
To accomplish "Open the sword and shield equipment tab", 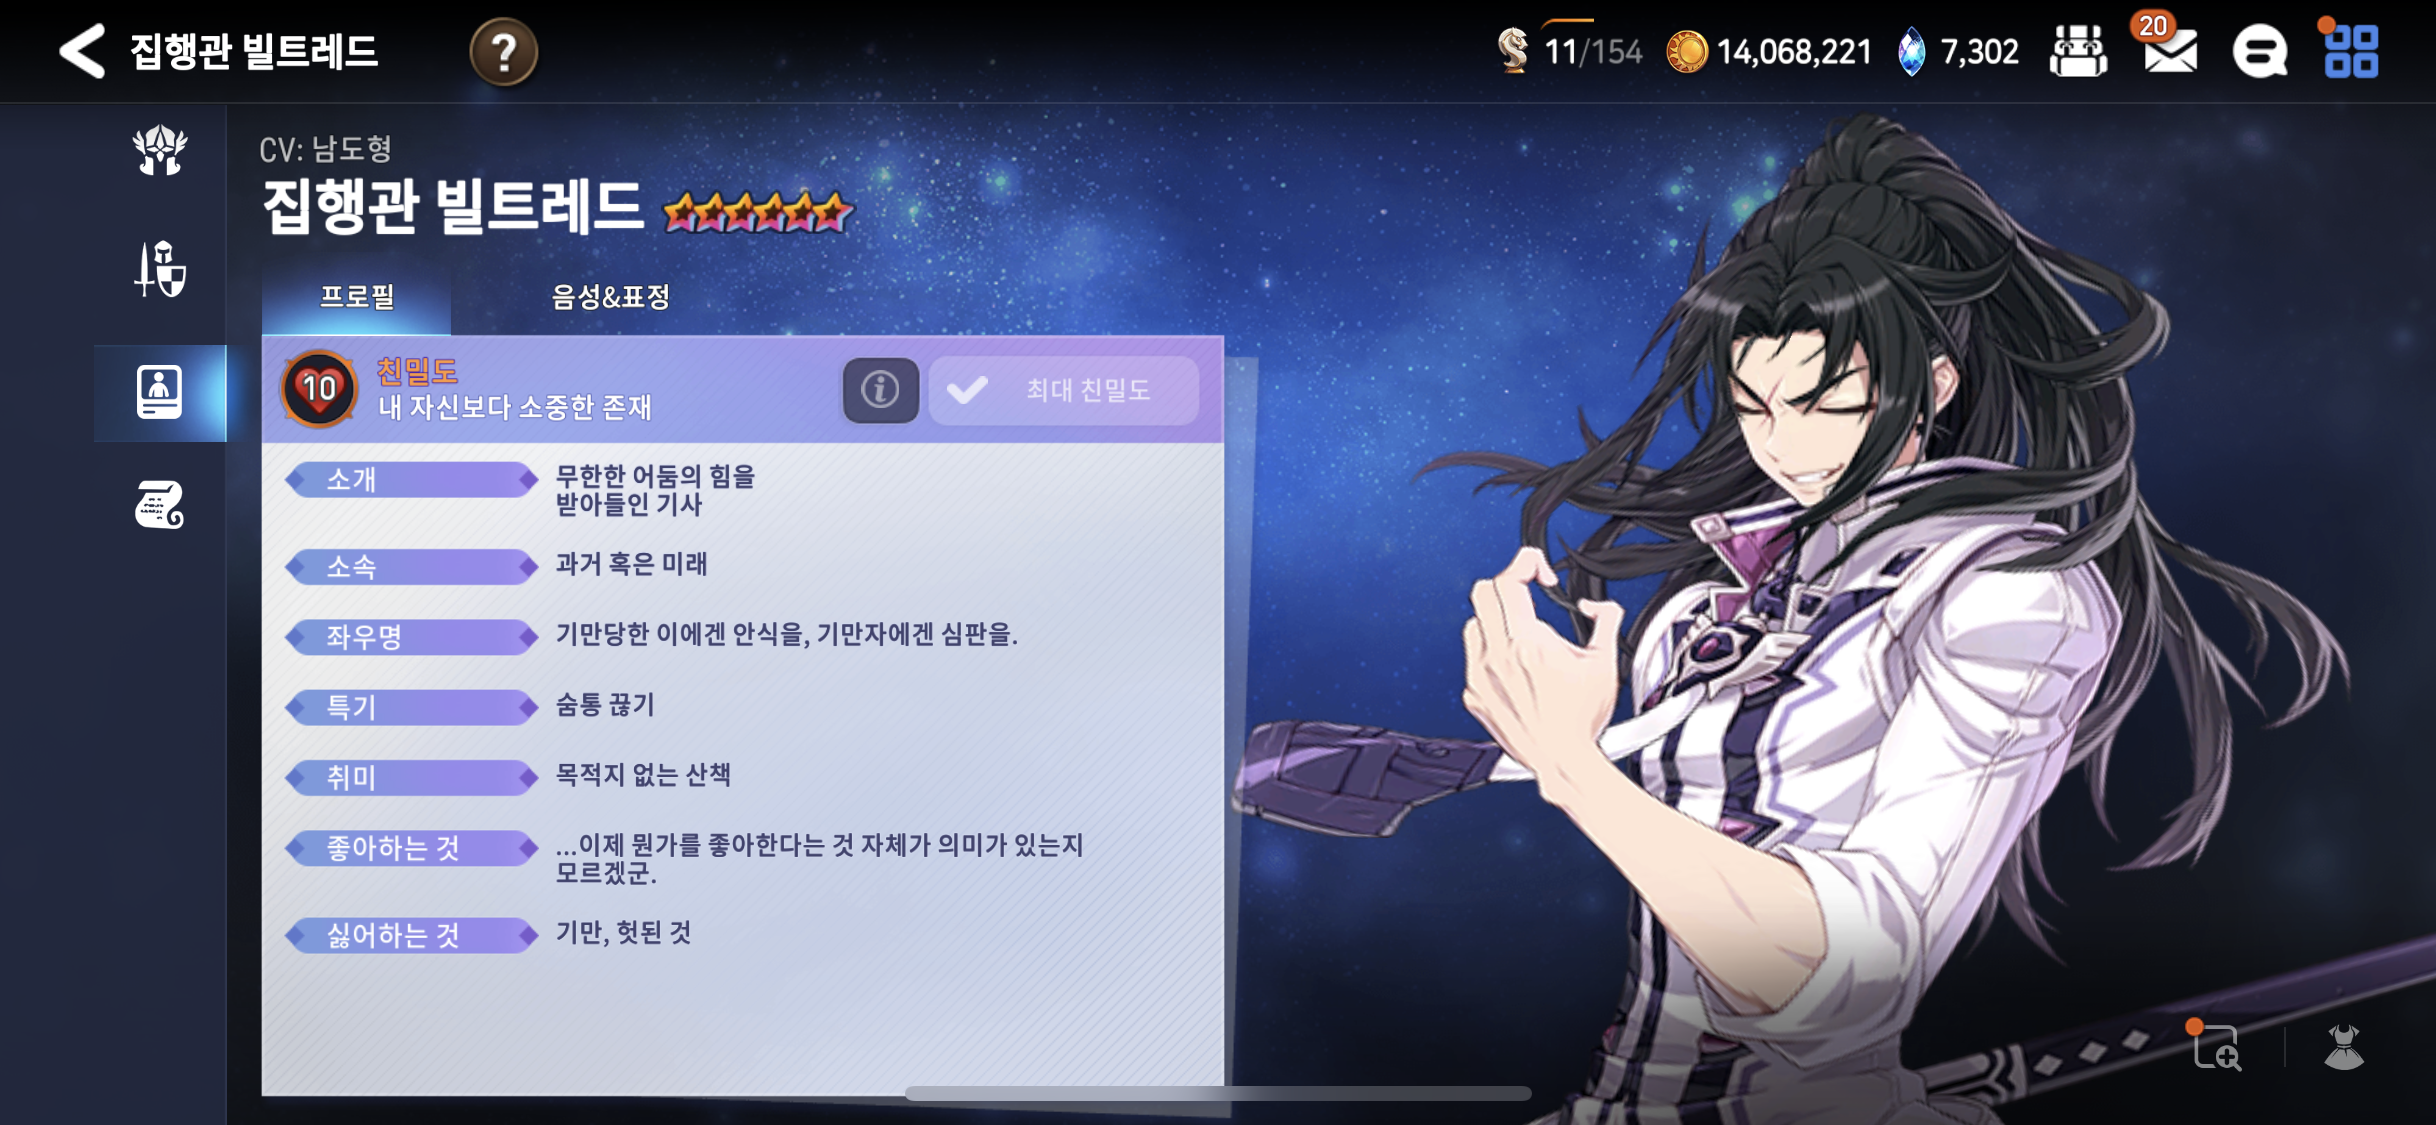I will 160,269.
